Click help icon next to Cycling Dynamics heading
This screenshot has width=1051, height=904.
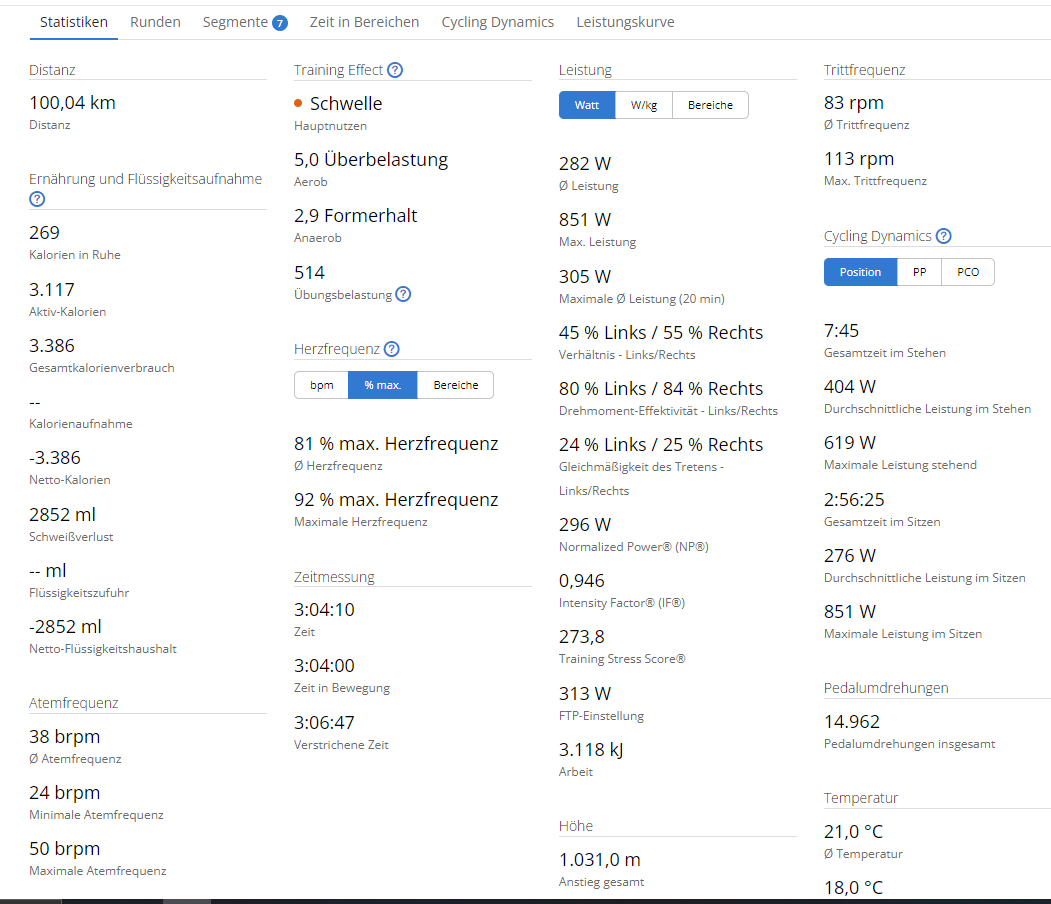coord(943,236)
